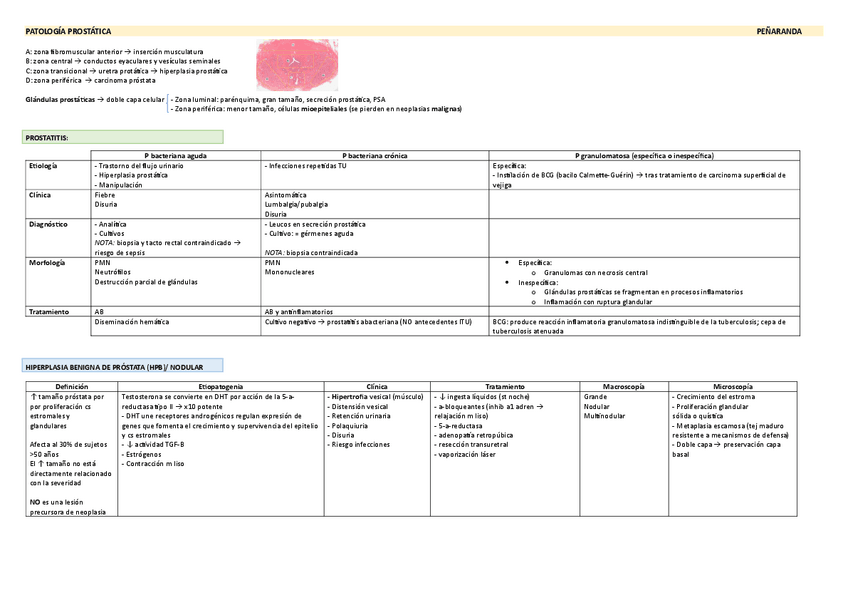The height and width of the screenshot is (600, 848).
Task: Click 'Polaquiuria' text
Action: [x=349, y=426]
